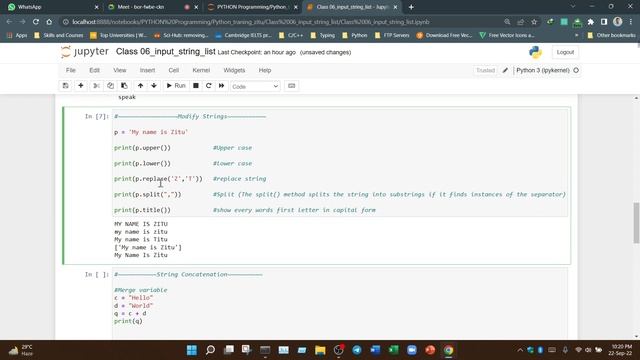The image size is (640, 360).
Task: Close the WhatsApp browser tab
Action: pyautogui.click(x=96, y=7)
